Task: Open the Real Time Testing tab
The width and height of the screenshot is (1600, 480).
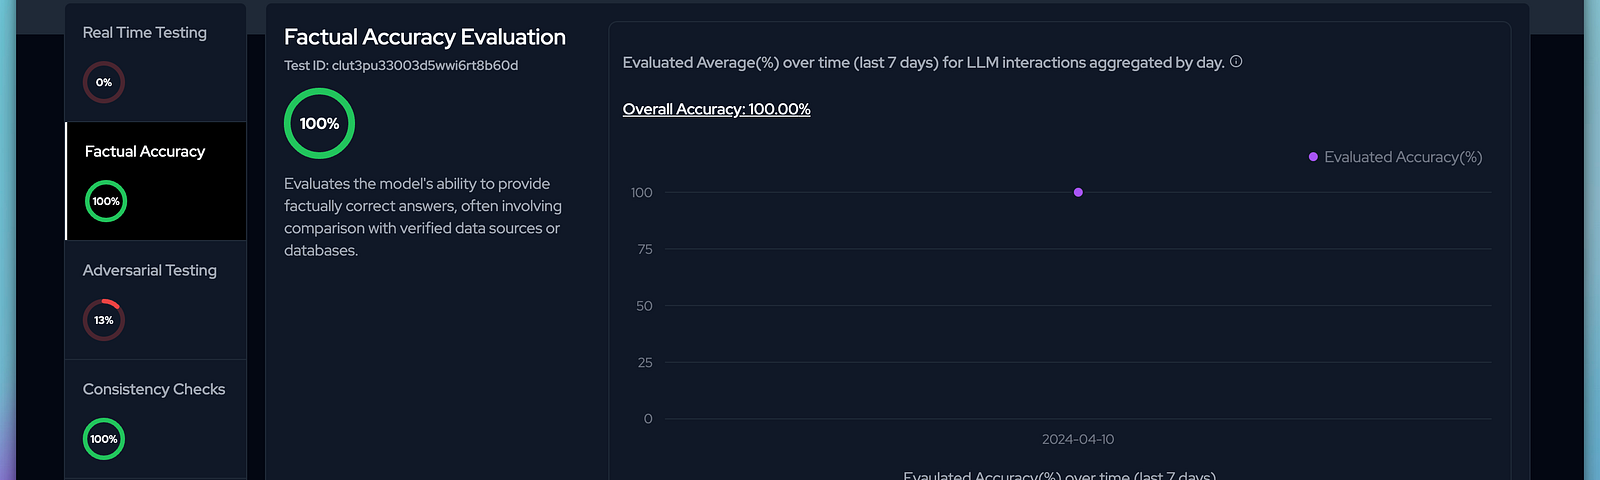Action: pyautogui.click(x=145, y=33)
